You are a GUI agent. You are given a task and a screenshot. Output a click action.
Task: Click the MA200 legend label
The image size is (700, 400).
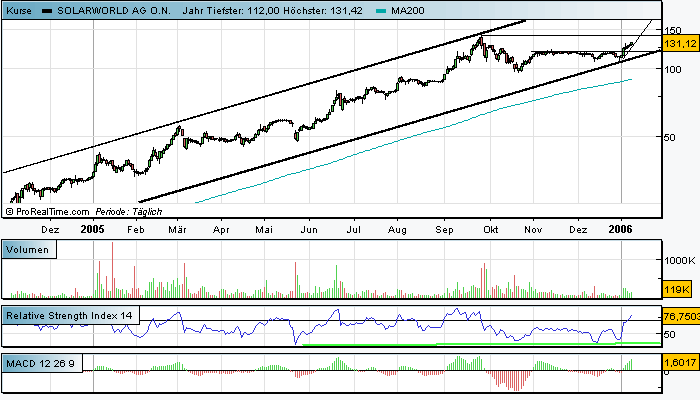(408, 10)
